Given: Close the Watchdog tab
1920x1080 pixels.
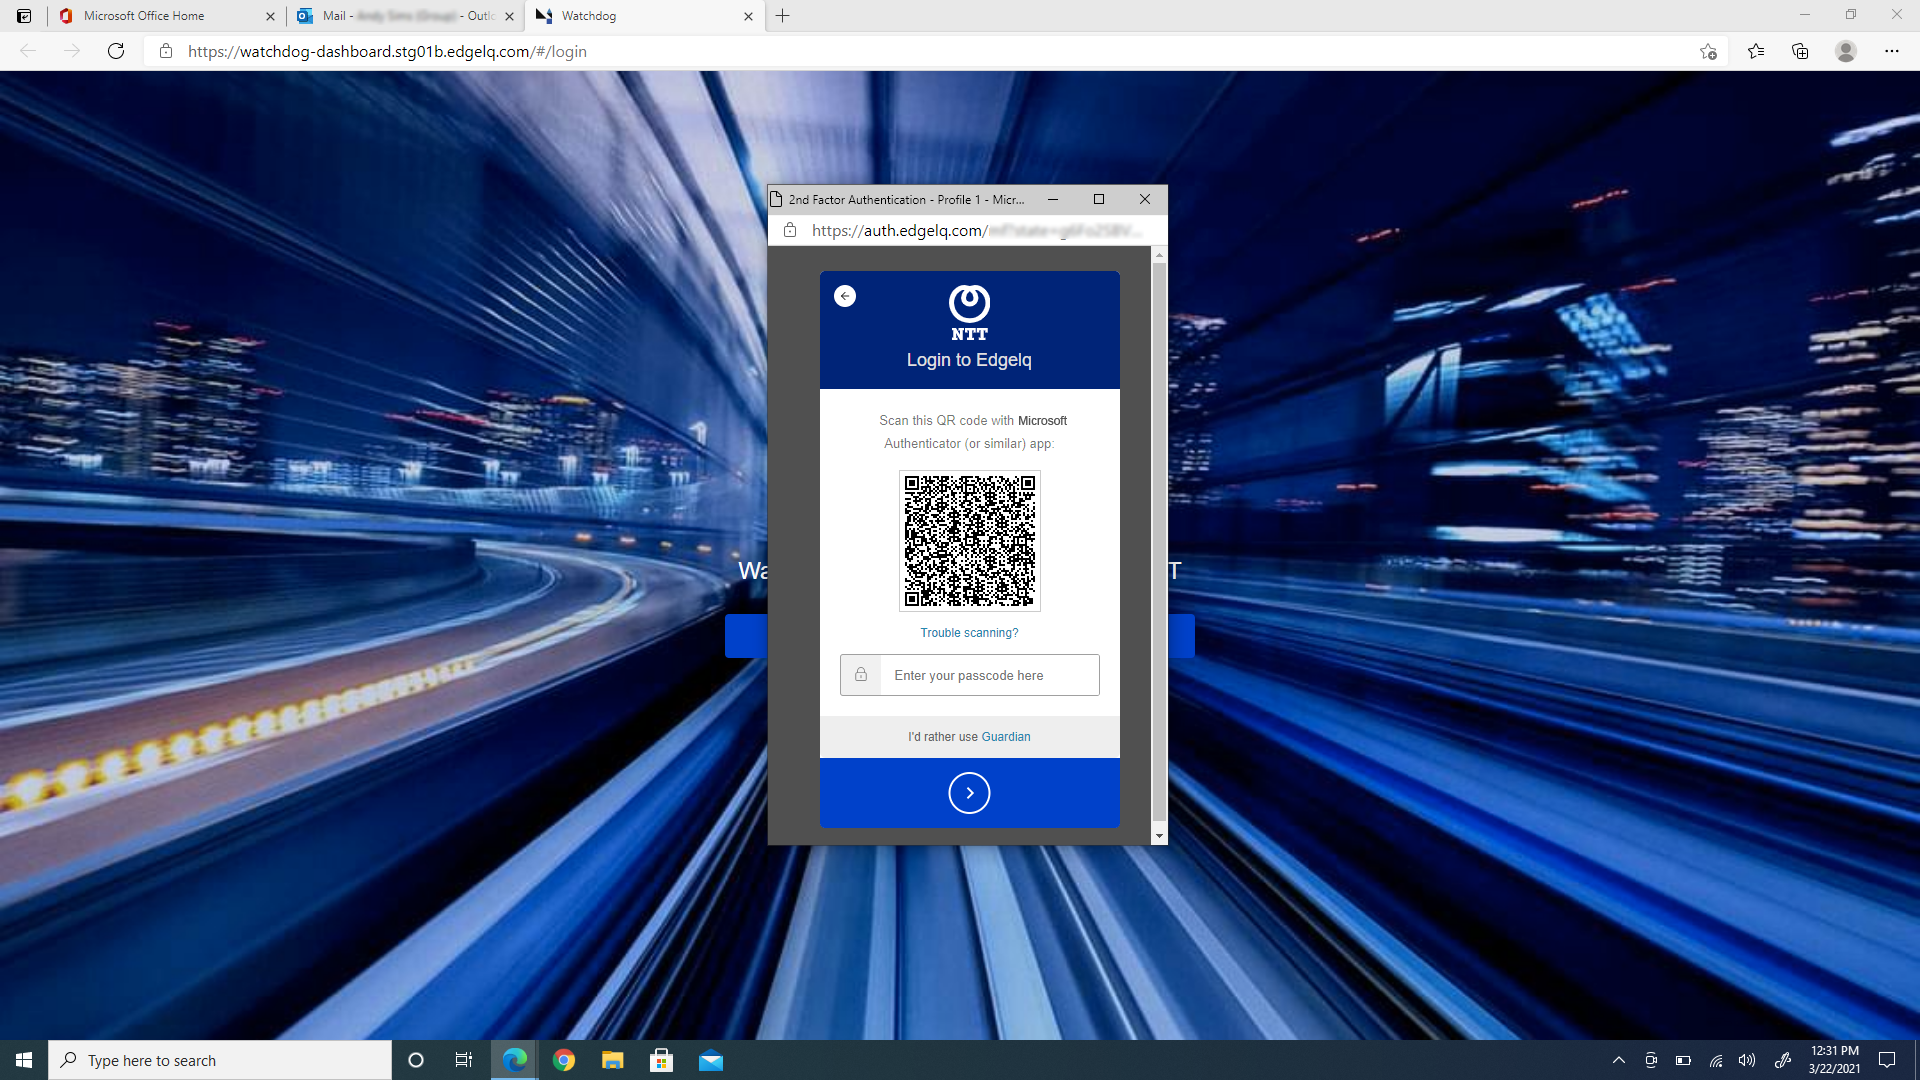Looking at the screenshot, I should point(748,16).
